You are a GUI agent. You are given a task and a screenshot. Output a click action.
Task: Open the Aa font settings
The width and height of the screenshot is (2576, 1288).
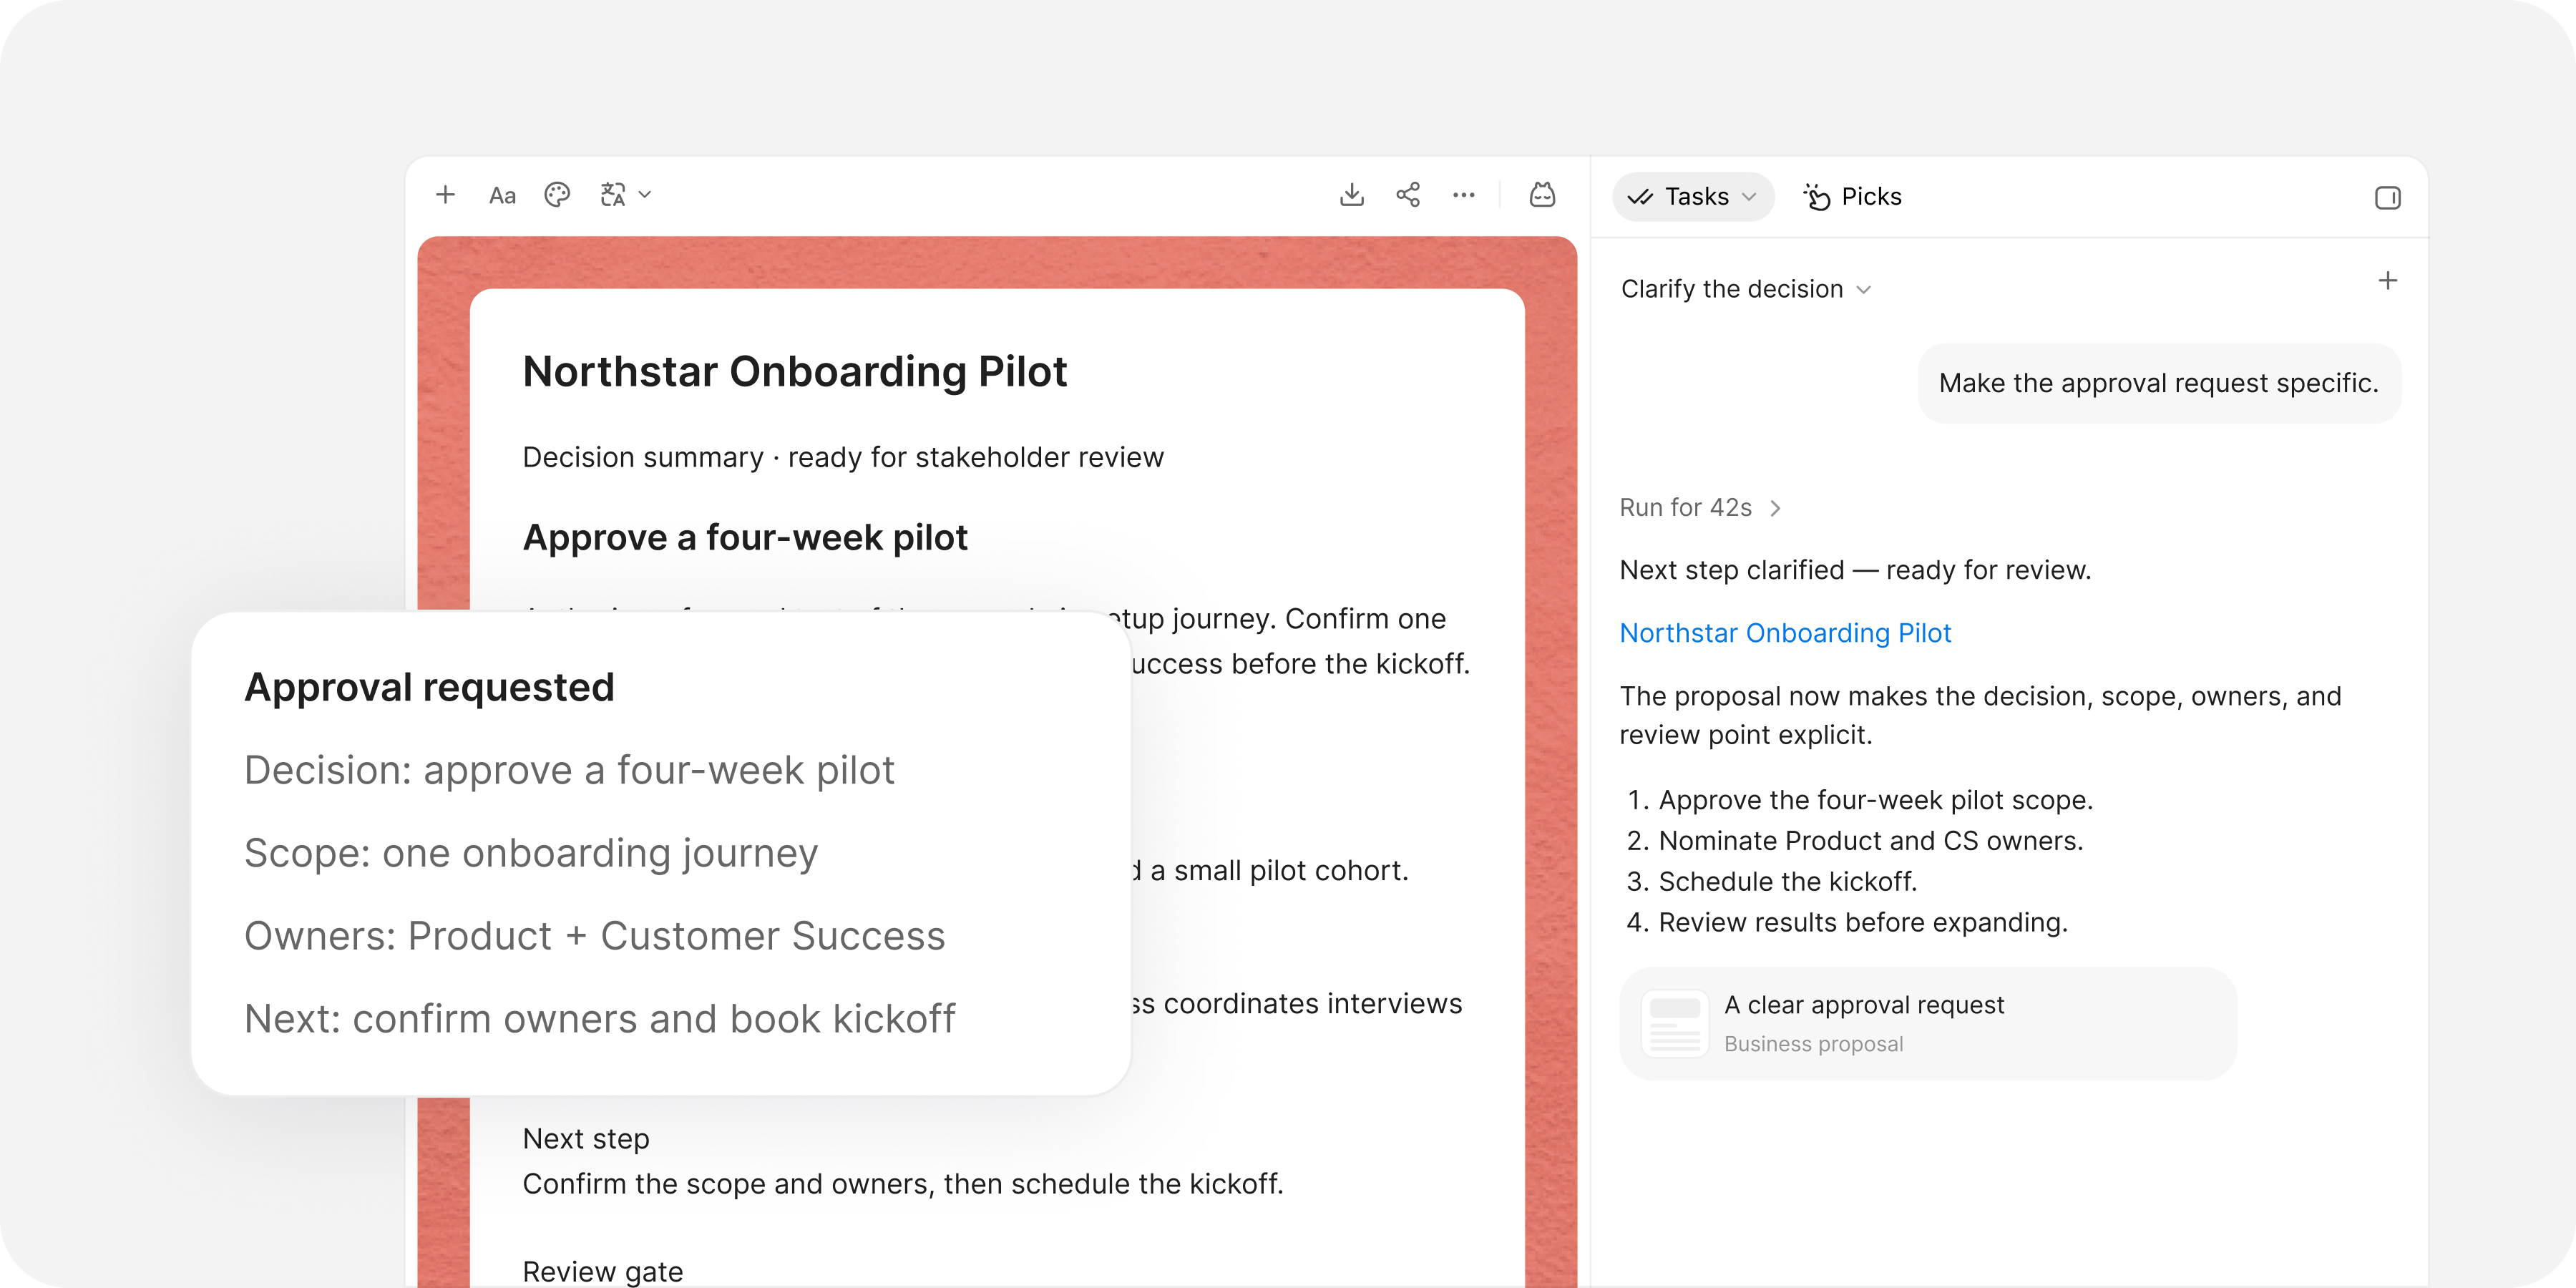(x=502, y=196)
